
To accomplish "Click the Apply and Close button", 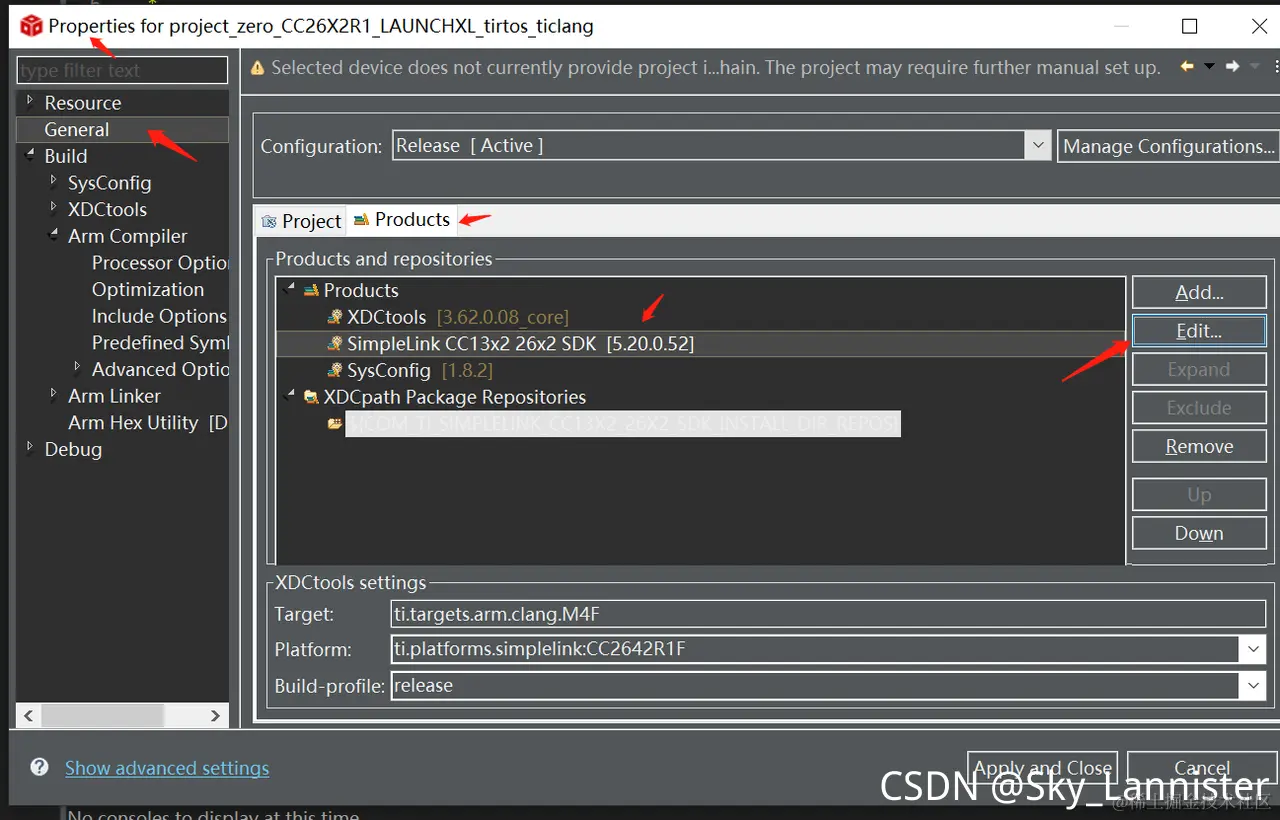I will pyautogui.click(x=1043, y=768).
